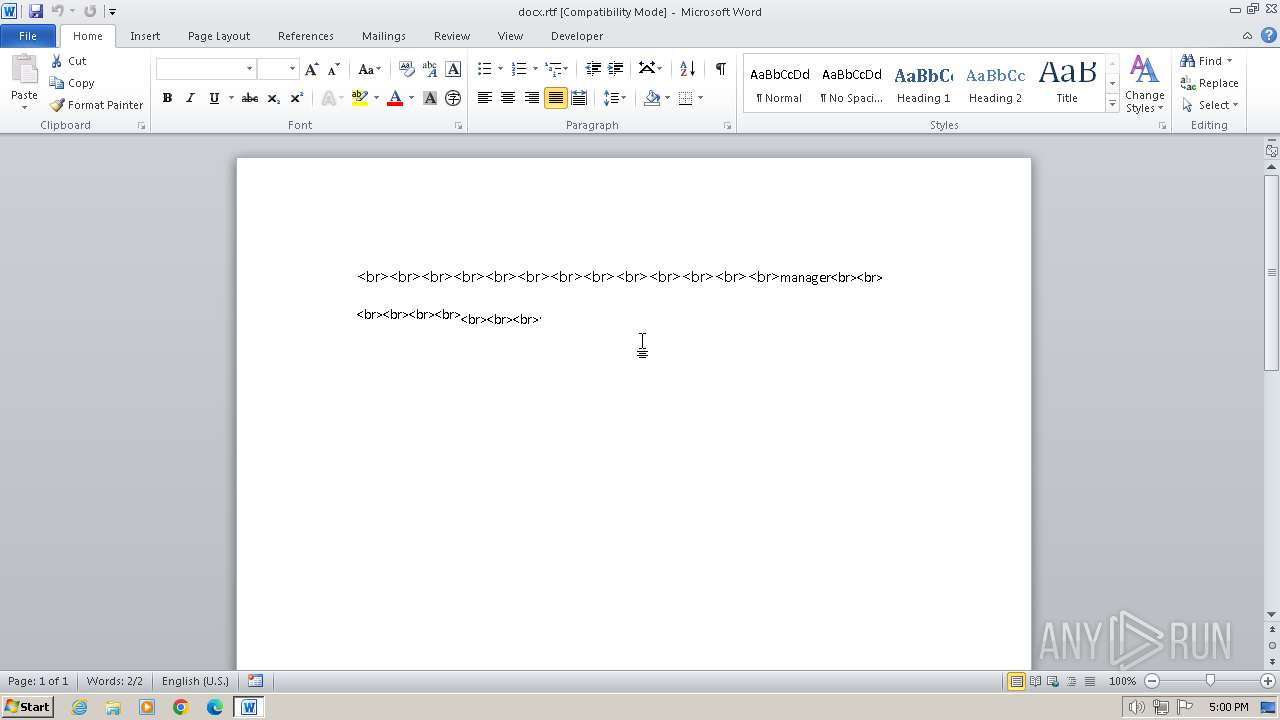Image resolution: width=1280 pixels, height=720 pixels.
Task: Click the Decrease Indent icon
Action: click(x=593, y=69)
